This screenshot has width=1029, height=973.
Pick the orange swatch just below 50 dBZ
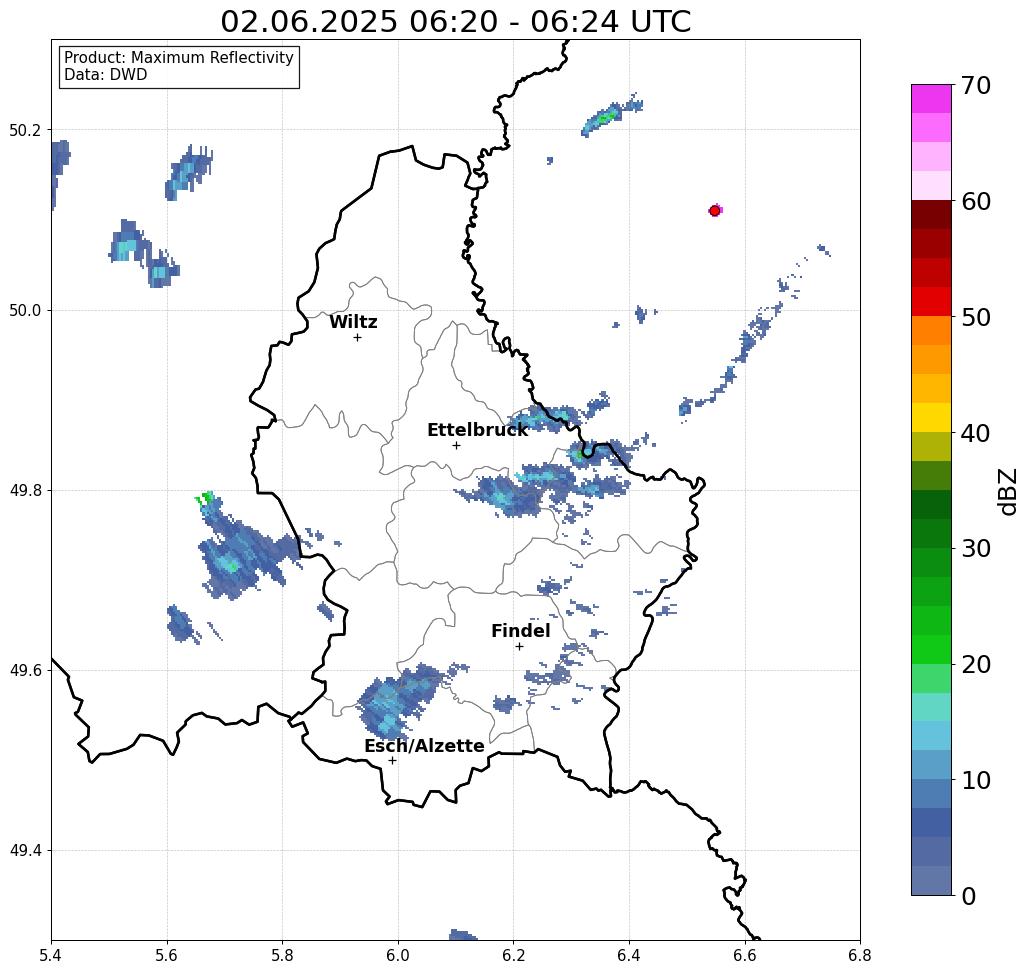(x=931, y=331)
